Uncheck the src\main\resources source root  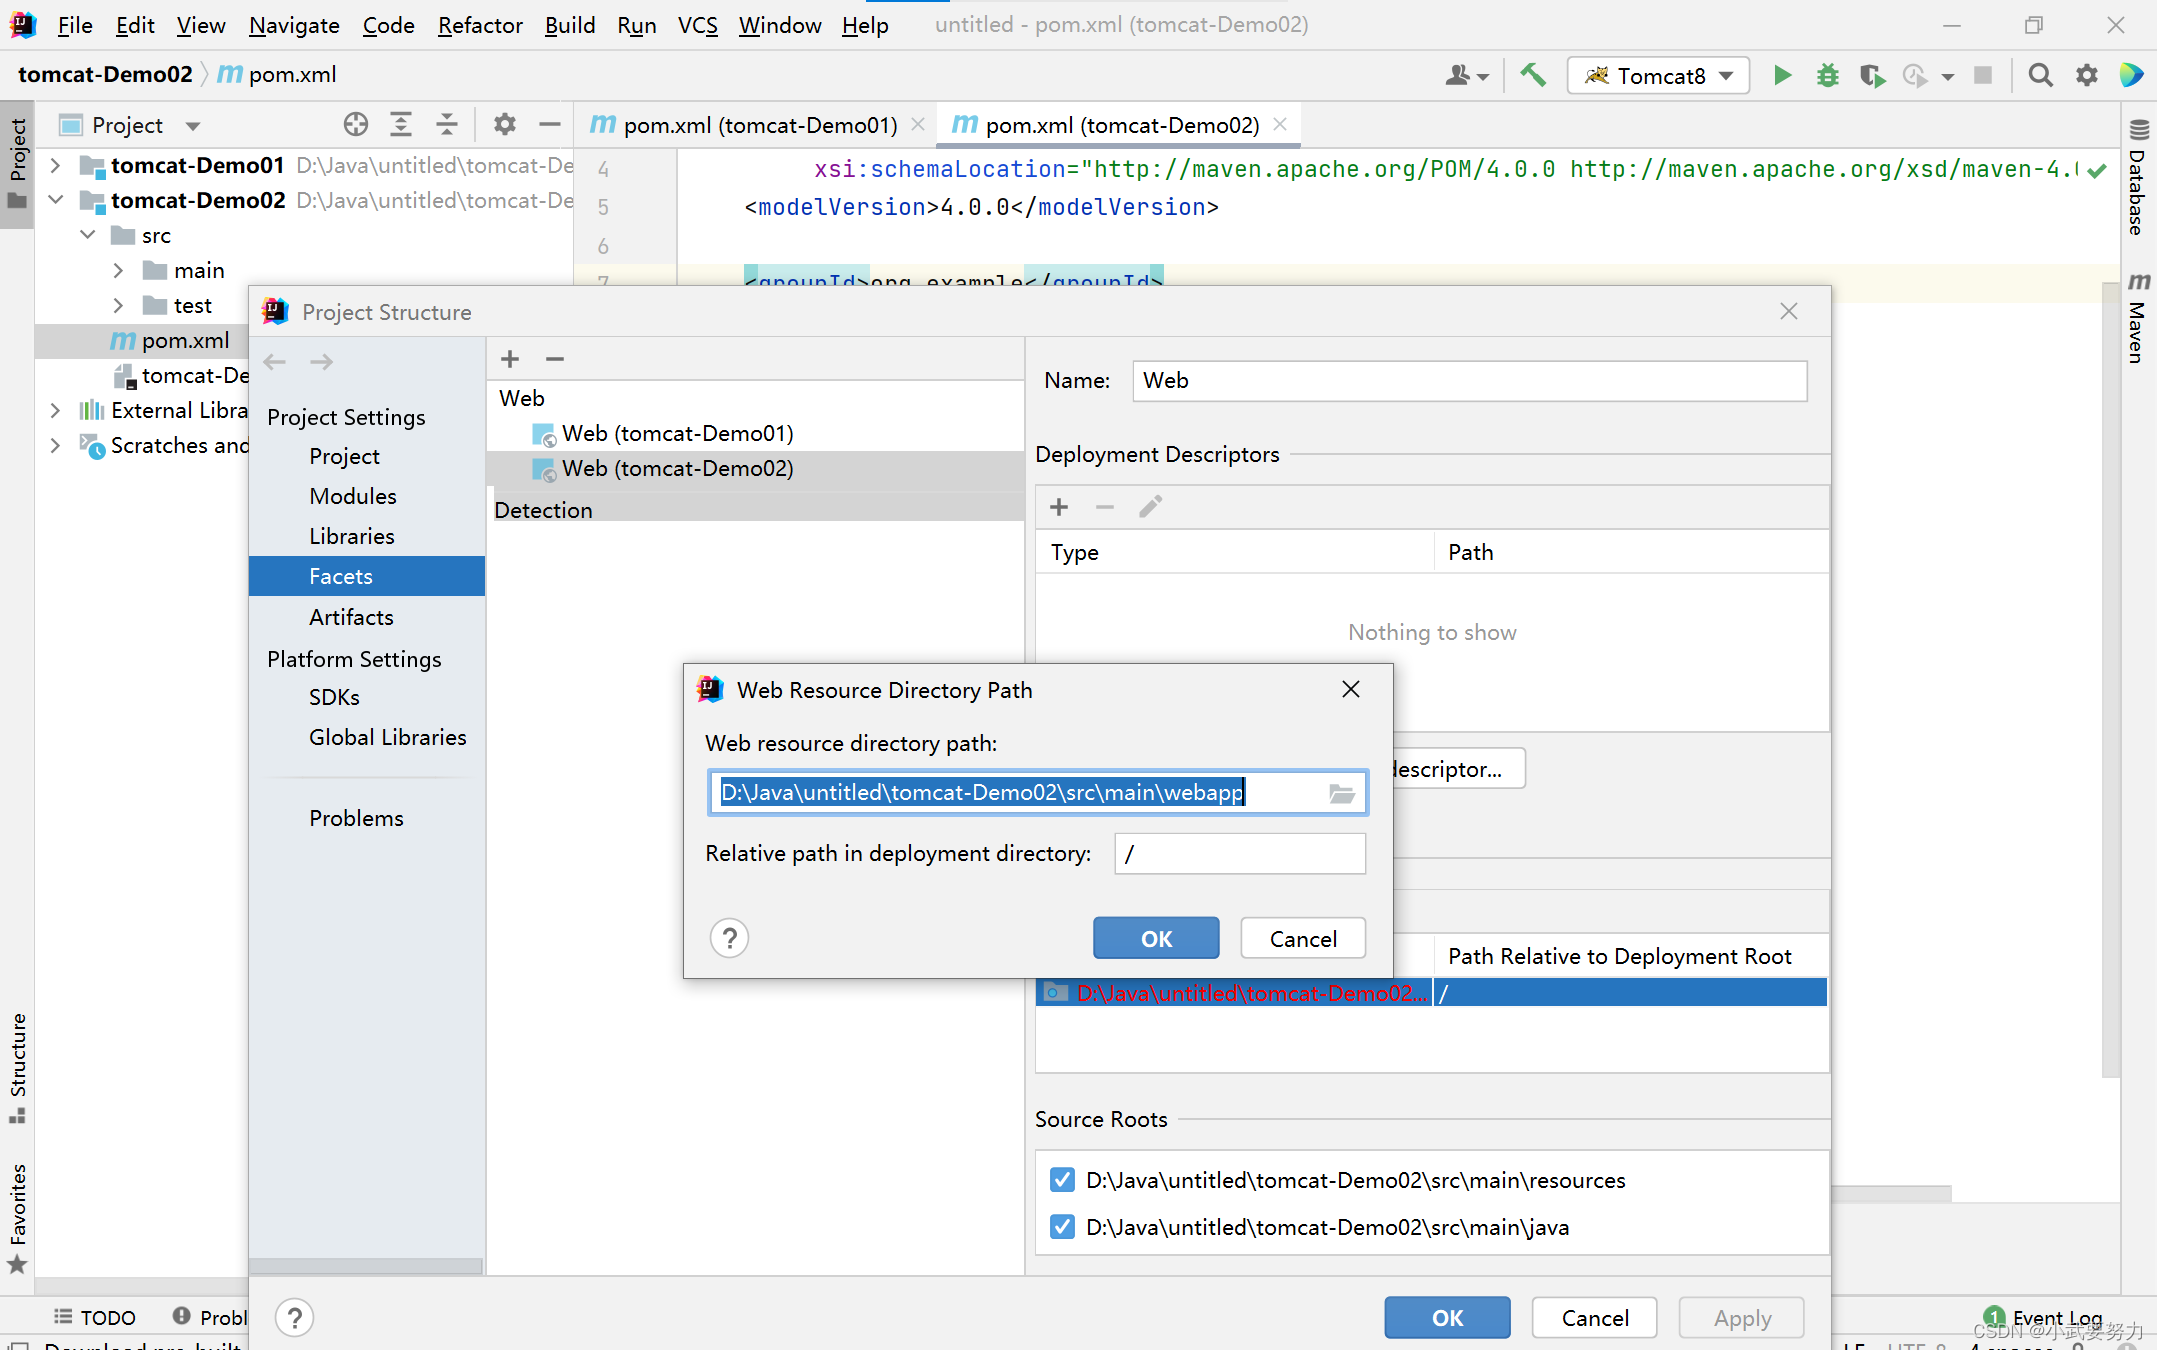point(1062,1180)
